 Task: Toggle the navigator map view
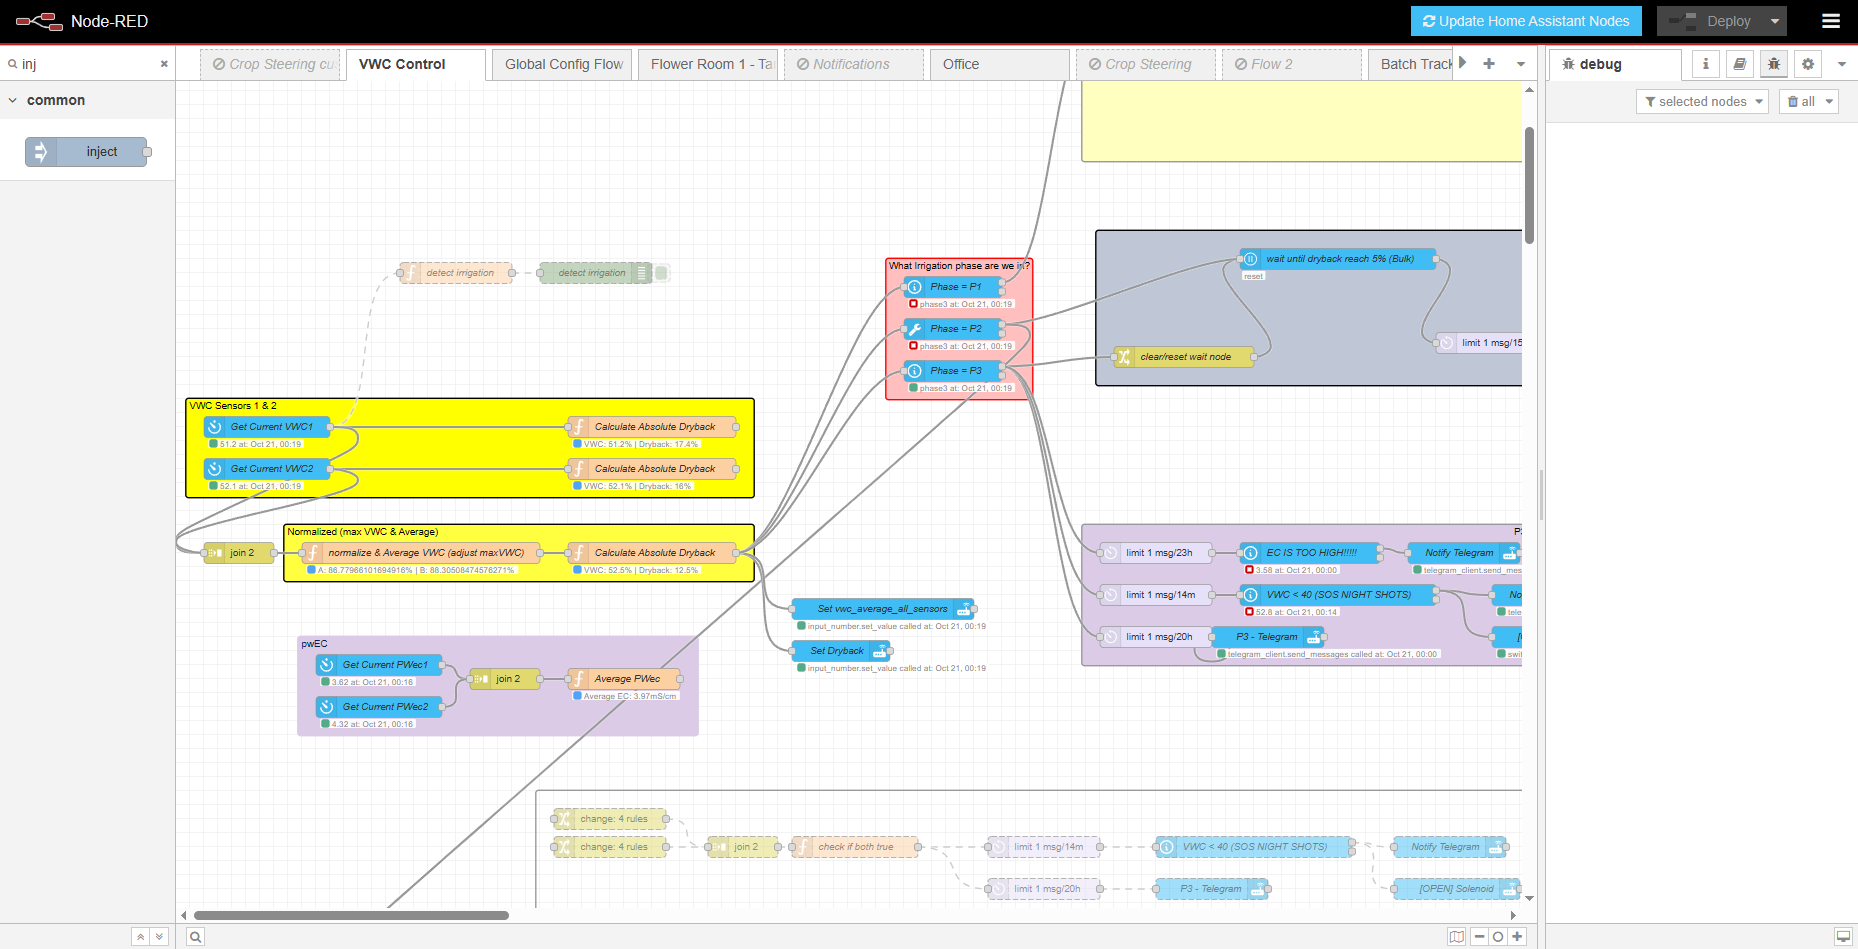(x=1457, y=937)
